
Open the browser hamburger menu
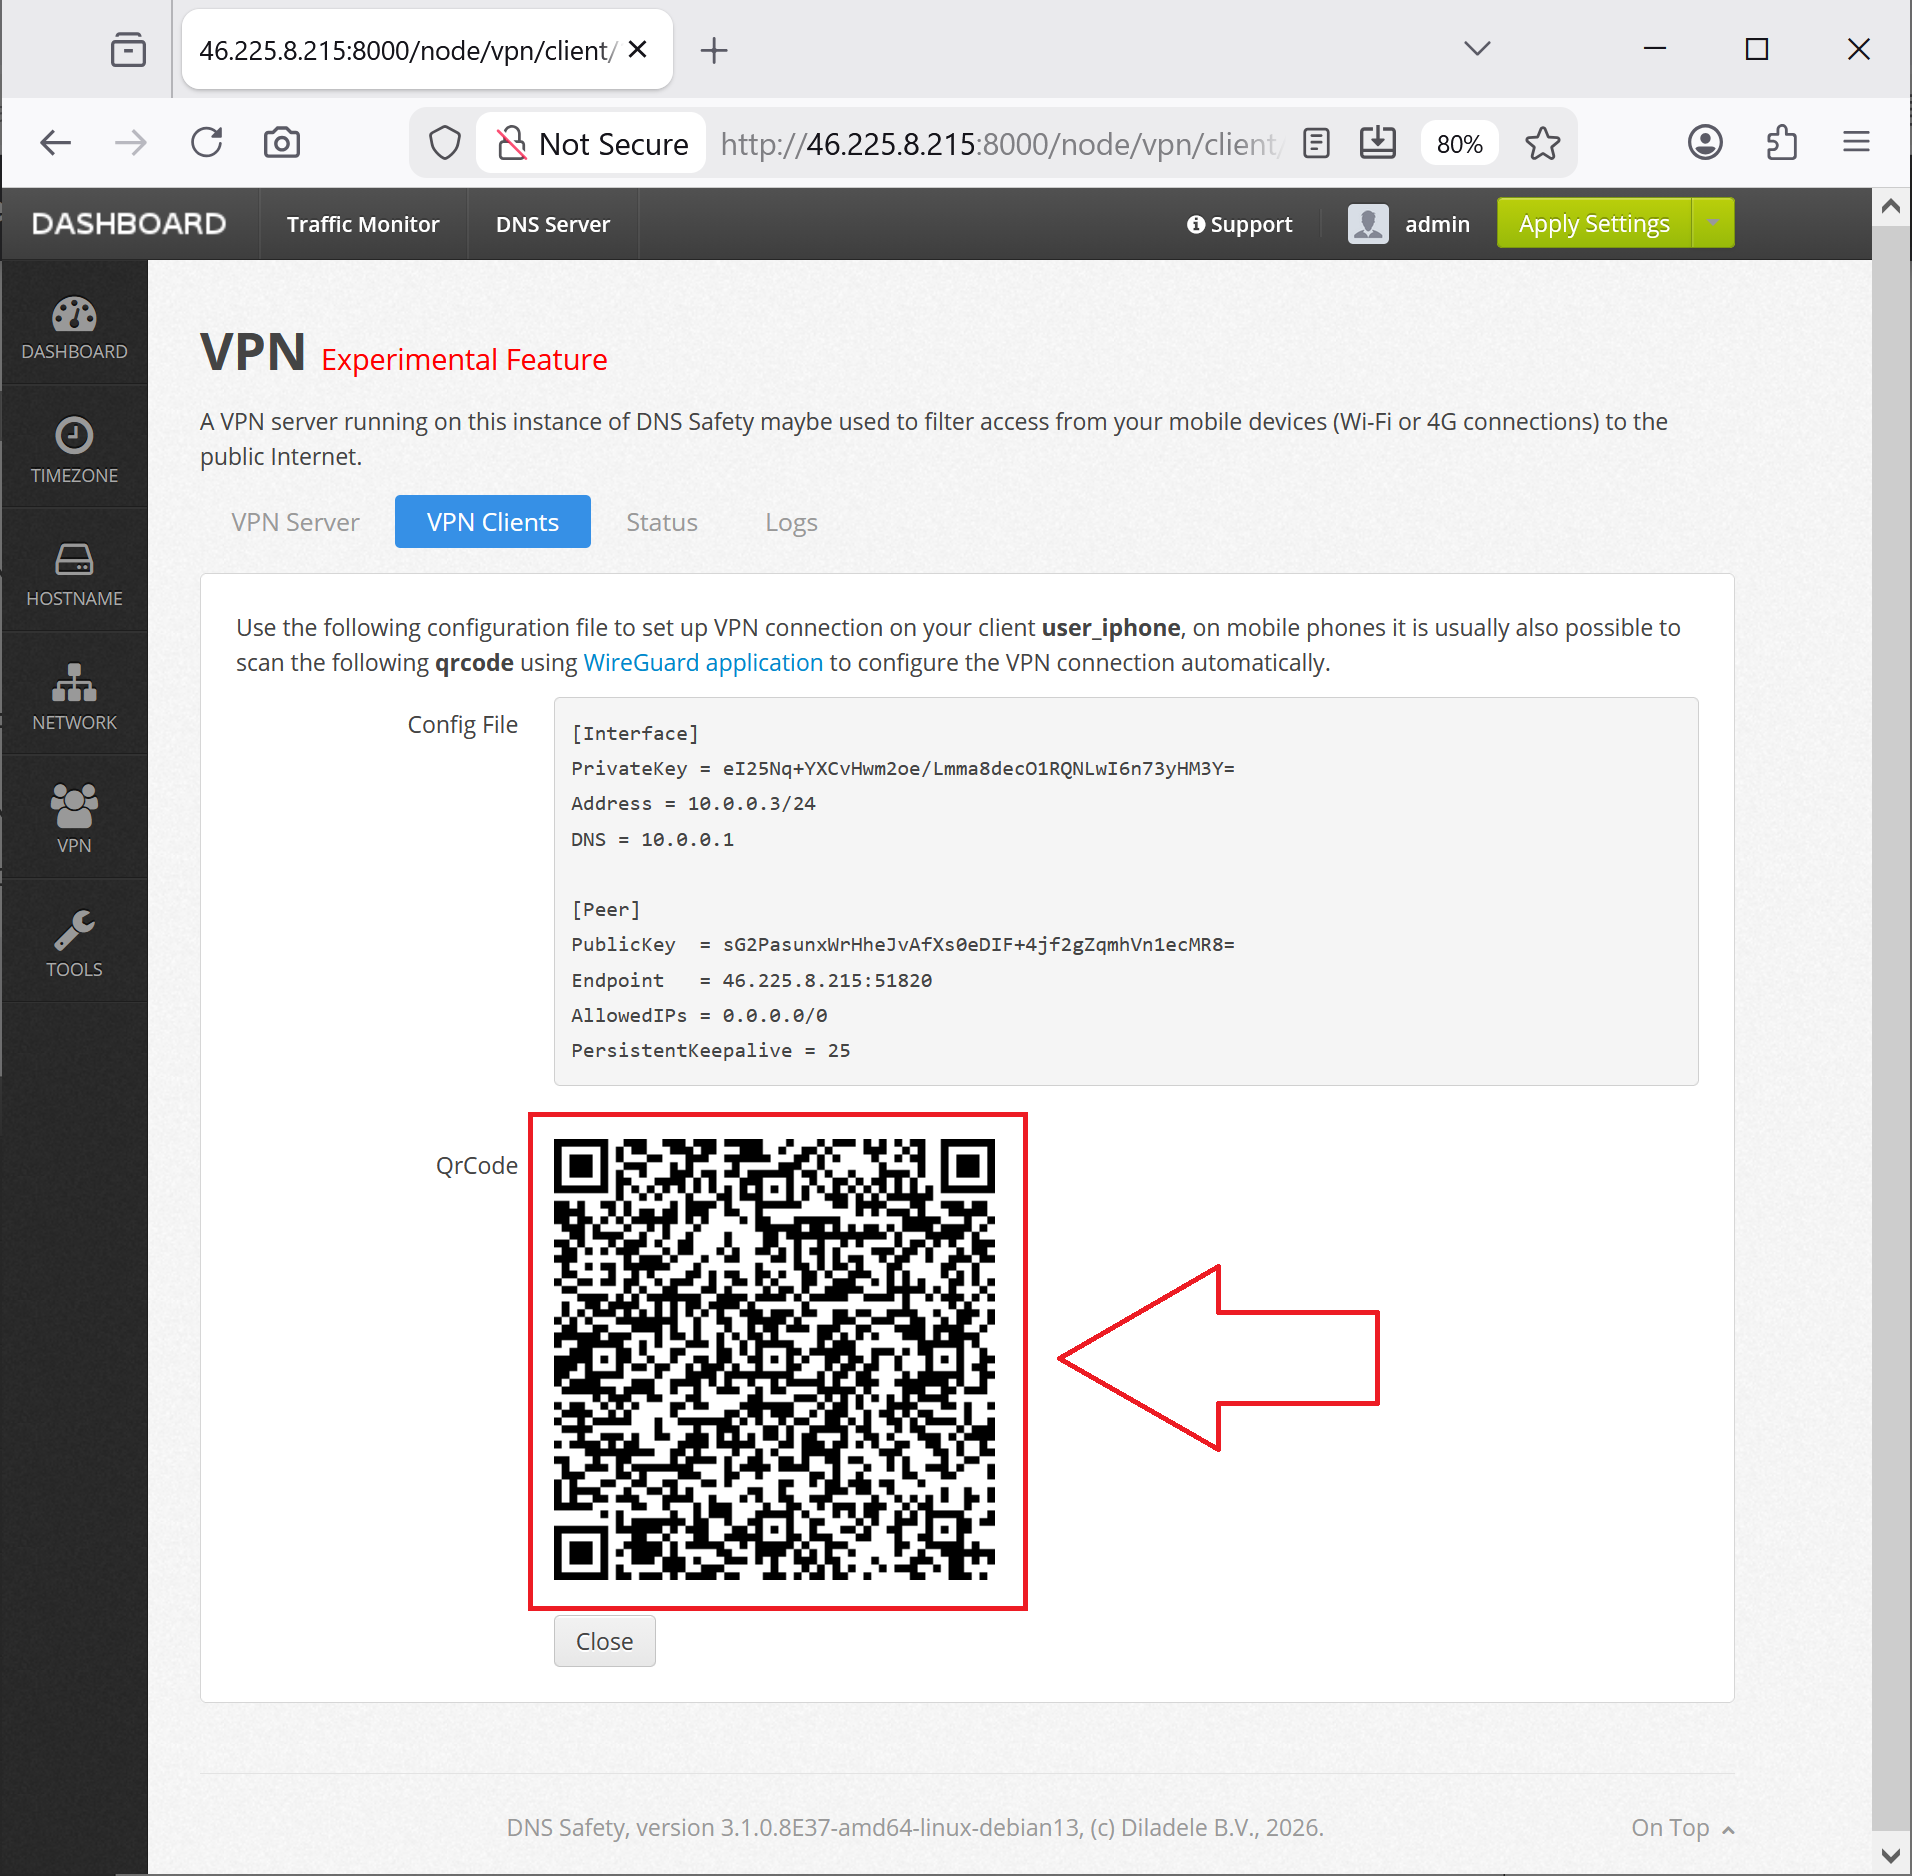point(1857,143)
